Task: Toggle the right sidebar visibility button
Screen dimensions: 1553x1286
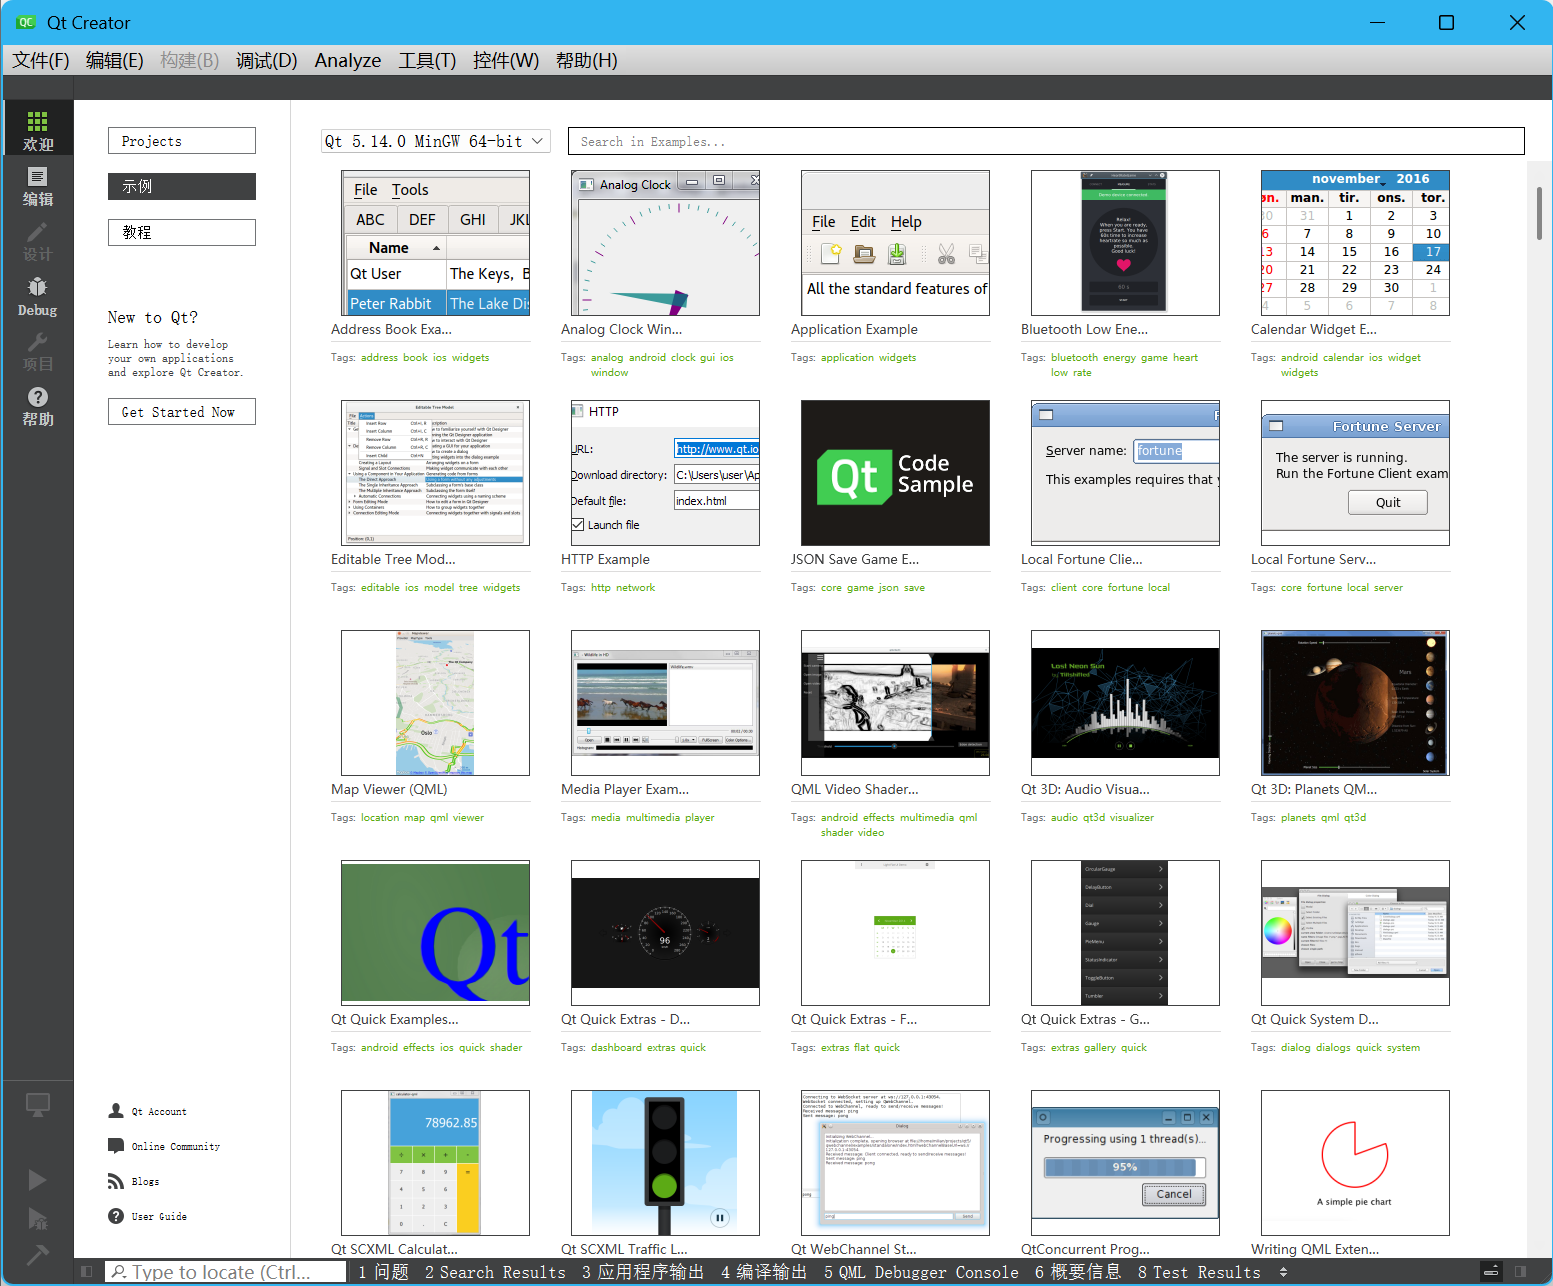Action: click(1520, 1272)
